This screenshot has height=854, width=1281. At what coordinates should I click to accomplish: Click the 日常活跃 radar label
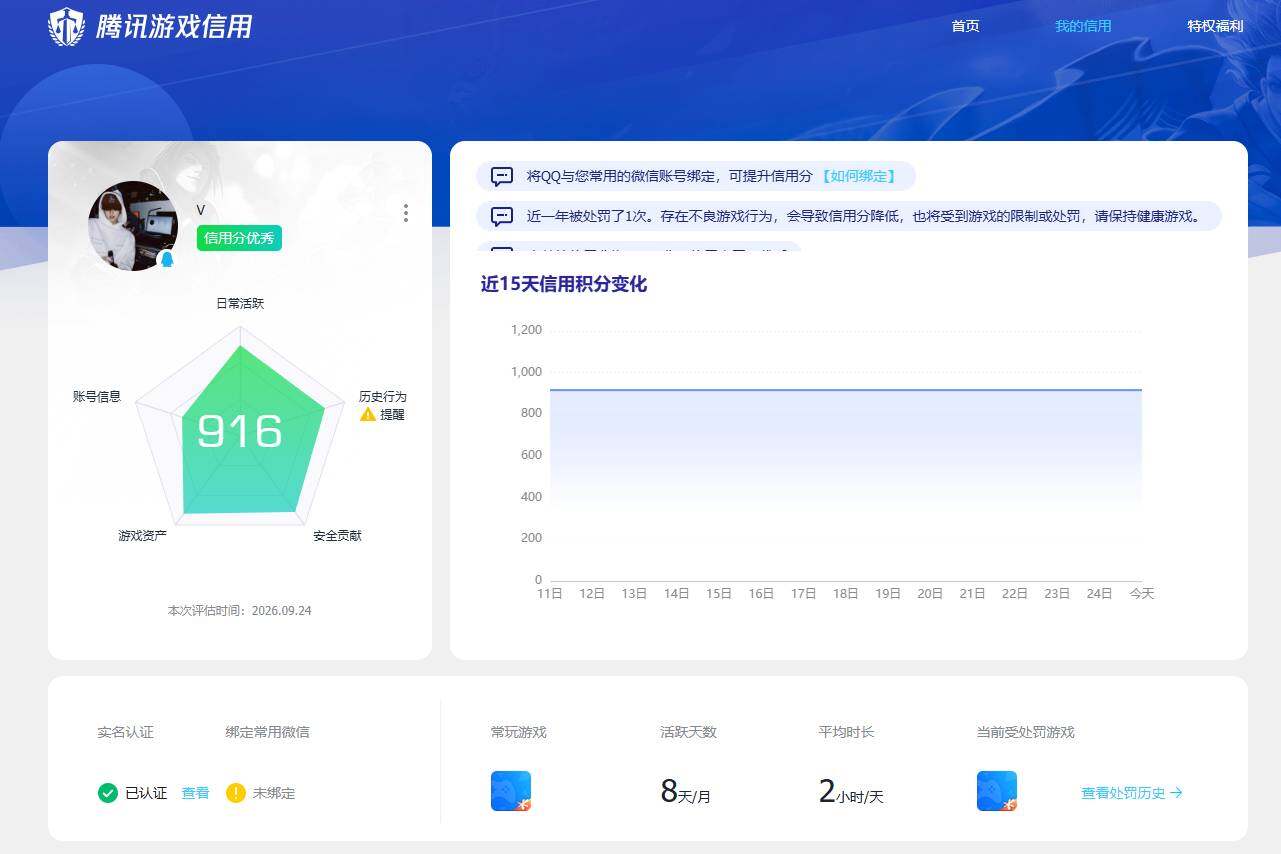240,303
